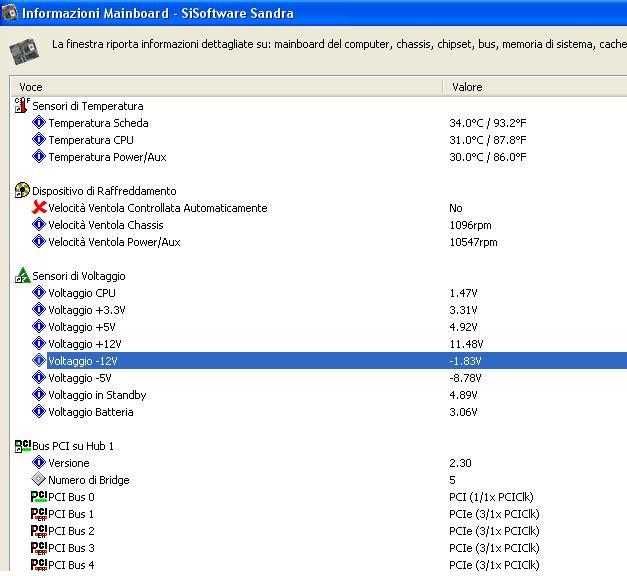627x576 pixels.
Task: Select the Velocità Ventola Power/Aux label
Action: [x=114, y=242]
